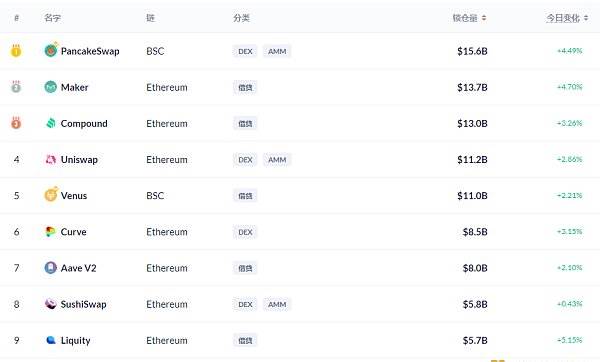600x362 pixels.
Task: Click the Liquity logo icon
Action: 51,340
